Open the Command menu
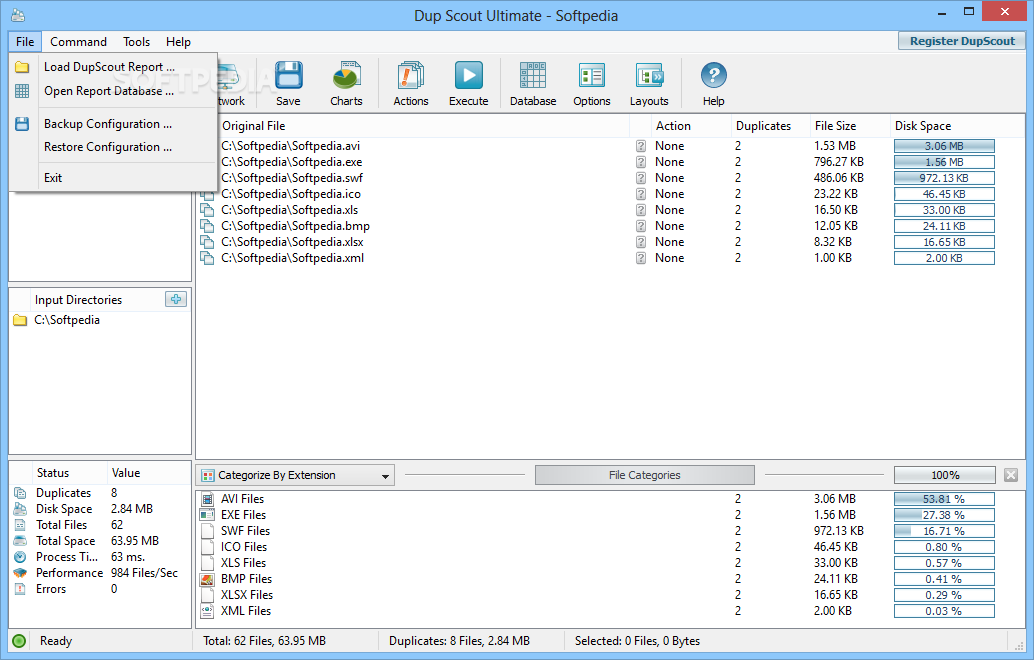Viewport: 1034px width, 660px height. tap(78, 42)
